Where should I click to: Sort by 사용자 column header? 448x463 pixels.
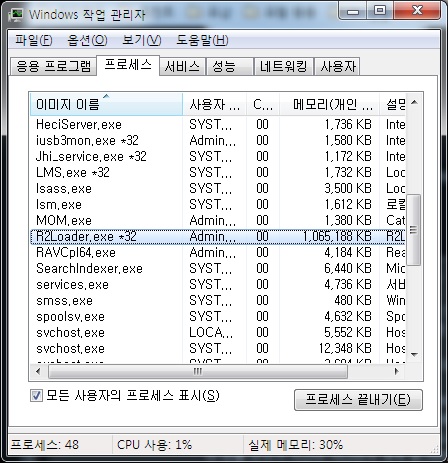click(214, 104)
